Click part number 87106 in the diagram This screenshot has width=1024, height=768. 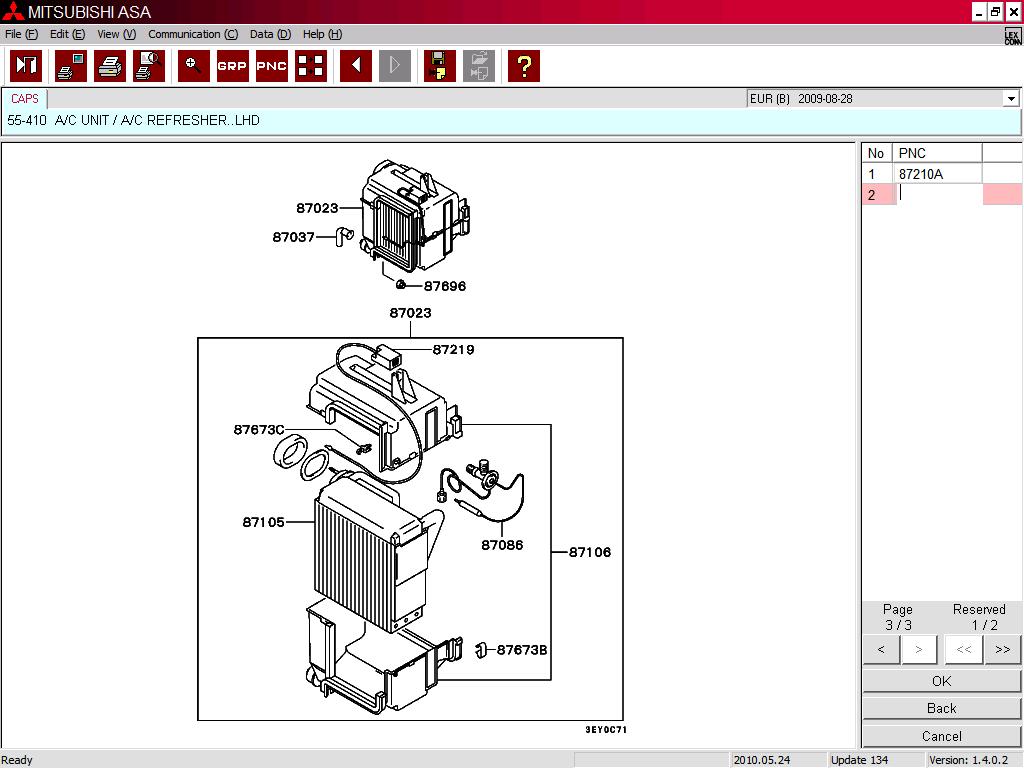point(590,552)
